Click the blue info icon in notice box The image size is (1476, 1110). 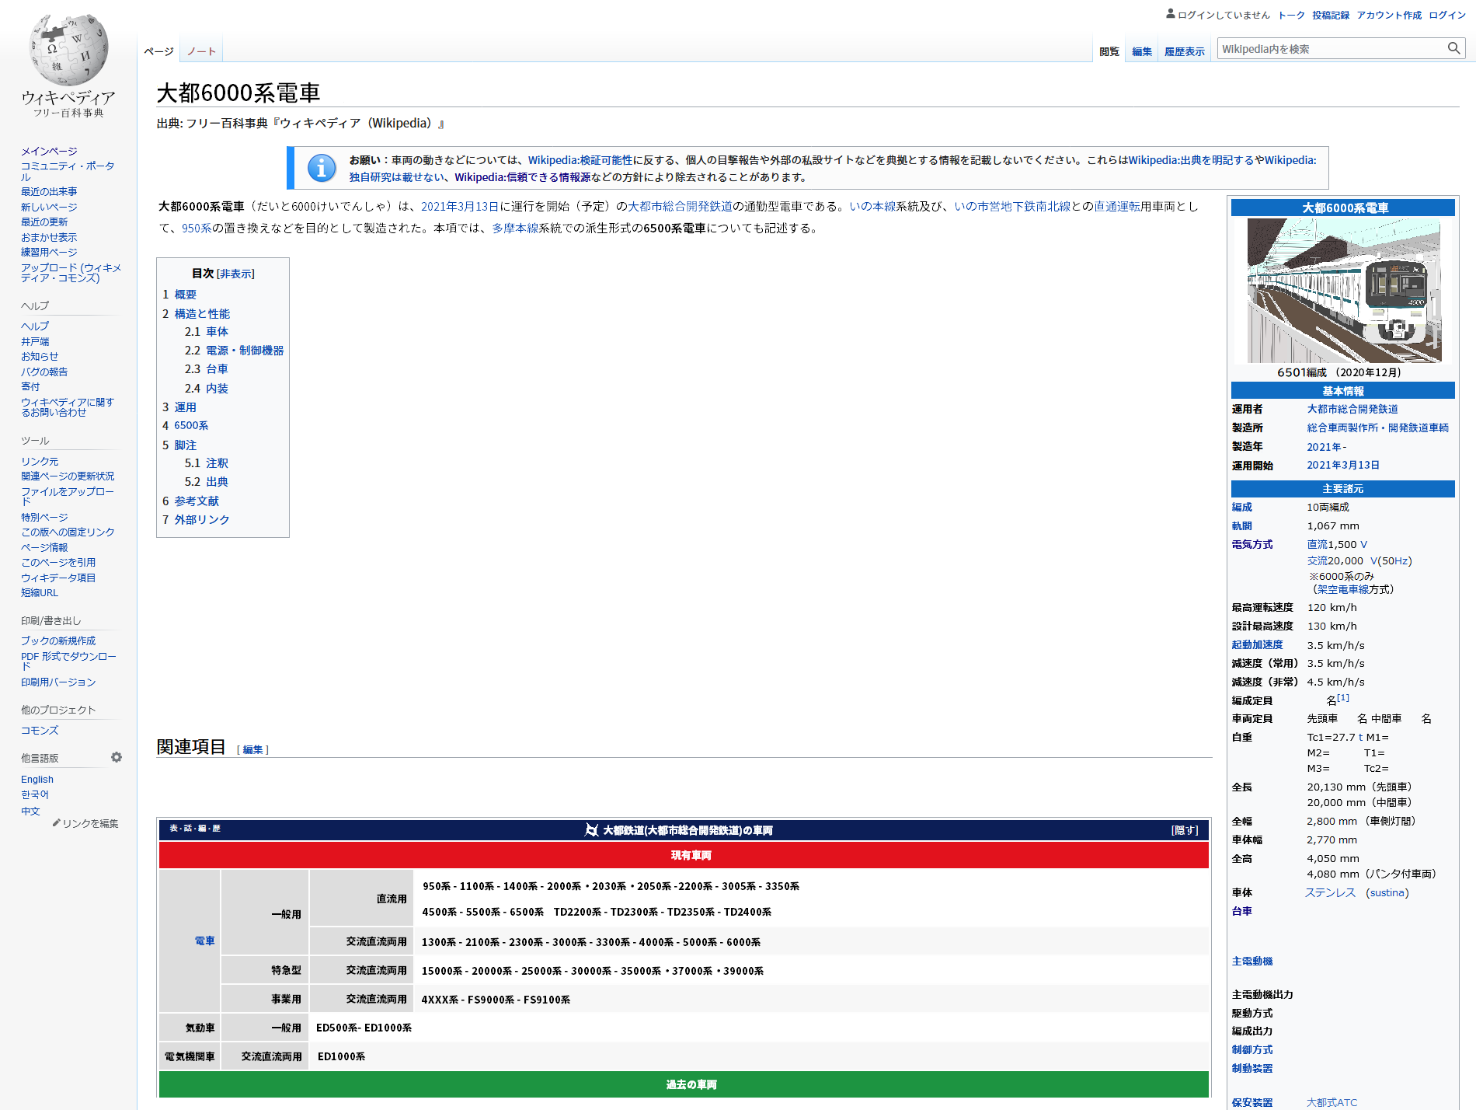pos(321,168)
